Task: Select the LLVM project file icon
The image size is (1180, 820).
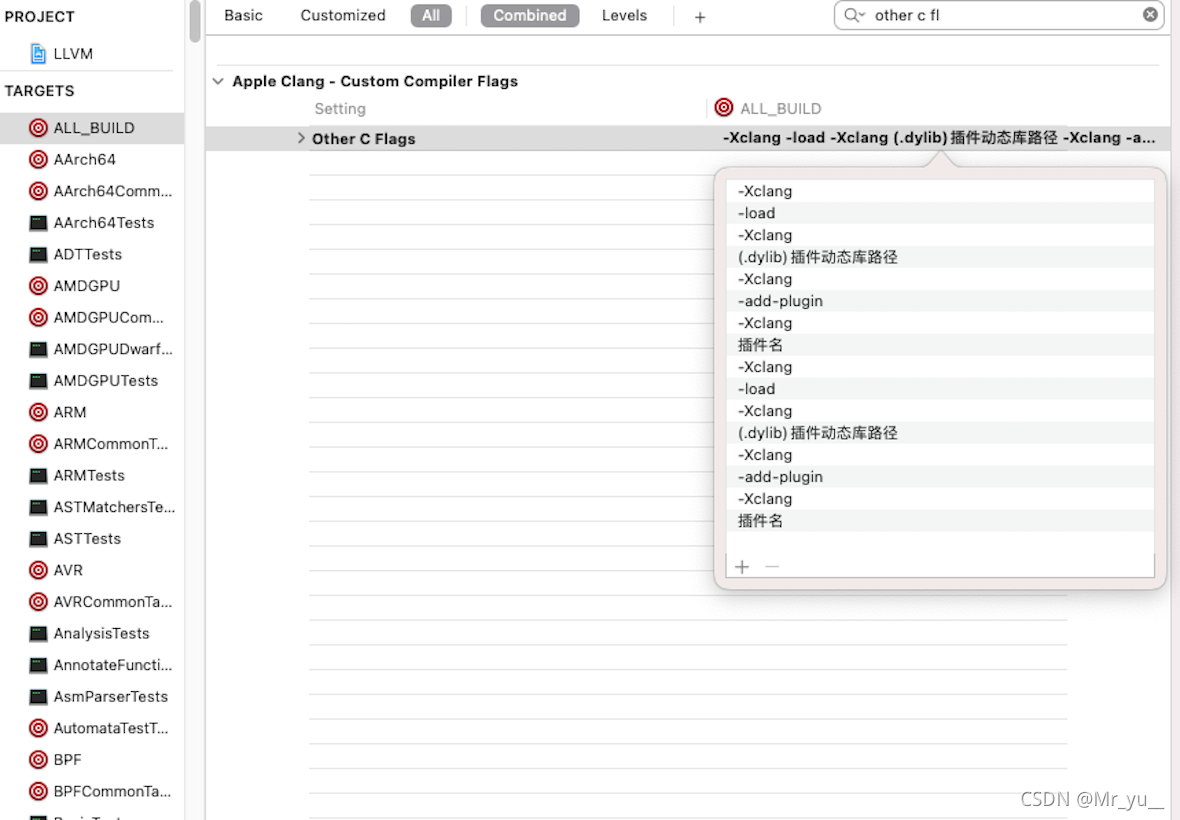Action: click(38, 53)
